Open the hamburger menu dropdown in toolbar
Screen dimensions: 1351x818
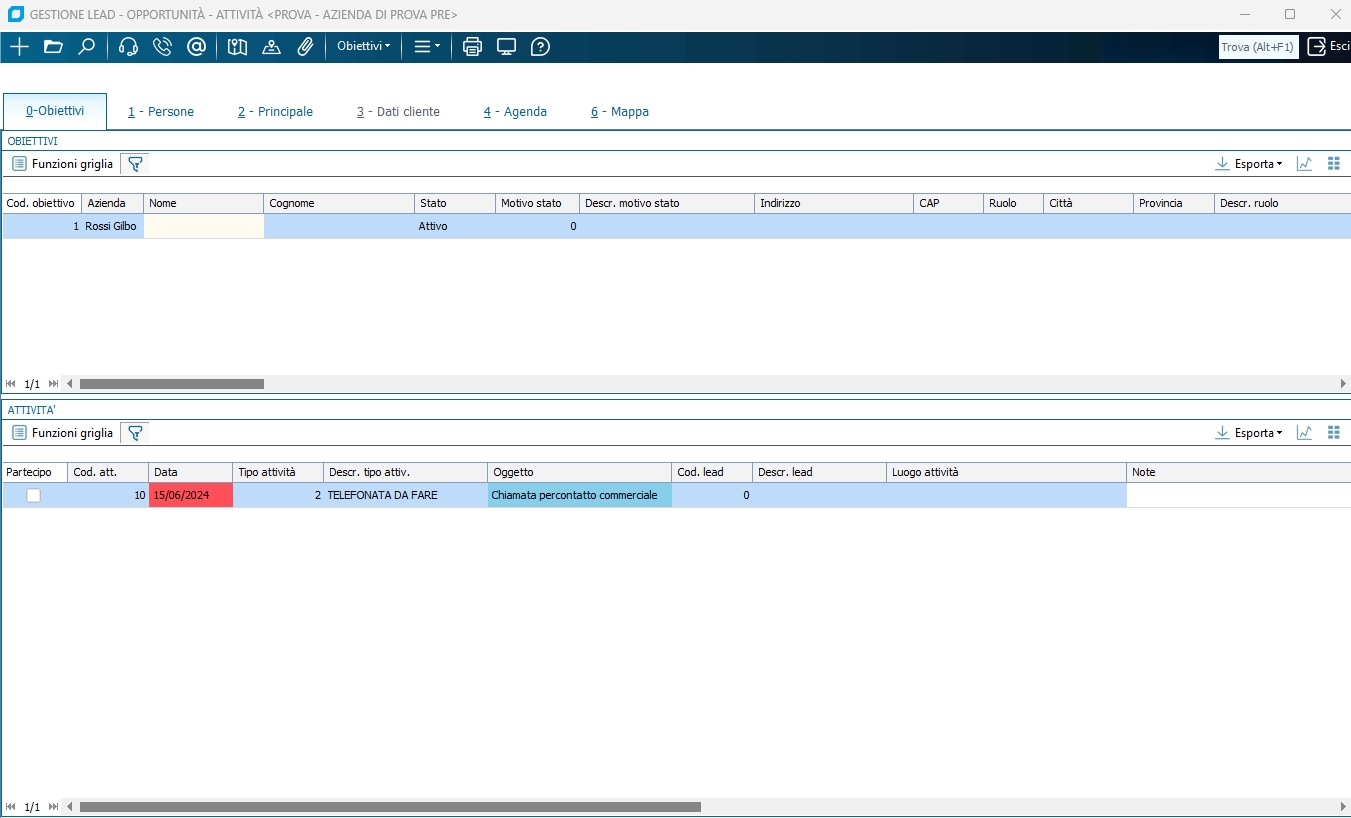coord(427,47)
